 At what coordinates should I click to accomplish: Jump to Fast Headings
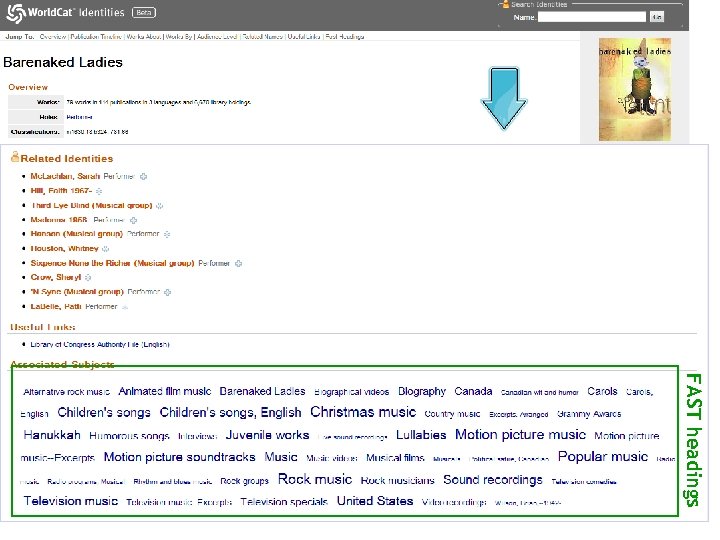344,37
